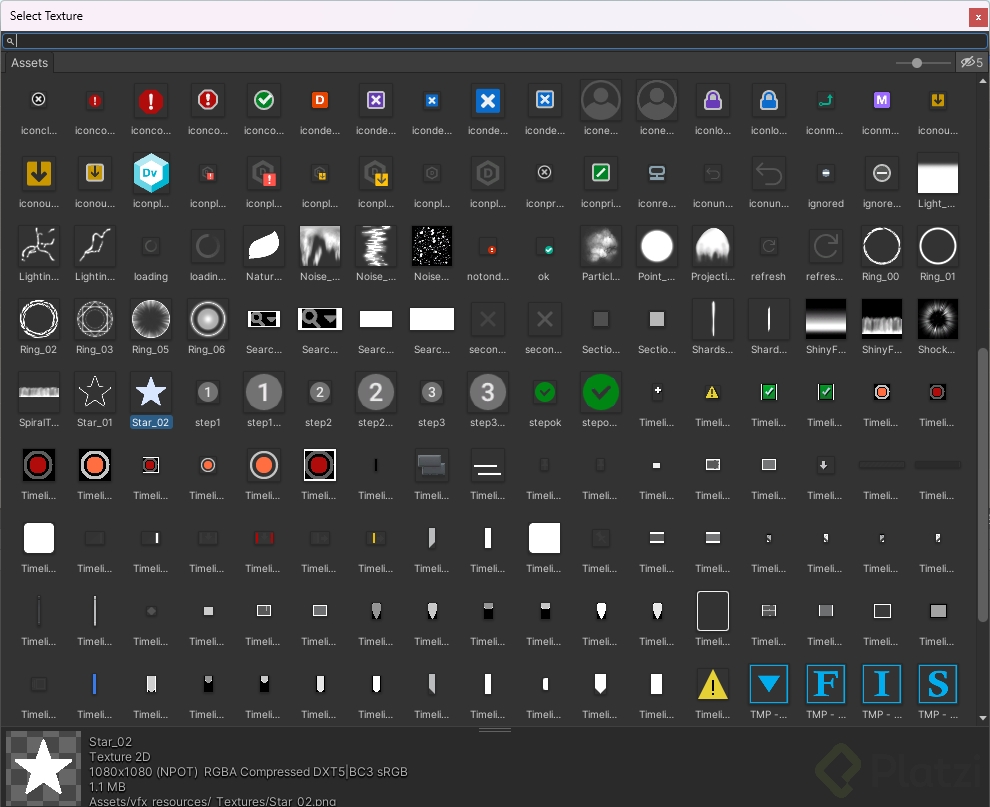The height and width of the screenshot is (807, 990).
Task: Pick the ignored grey dot icon
Action: pos(825,173)
